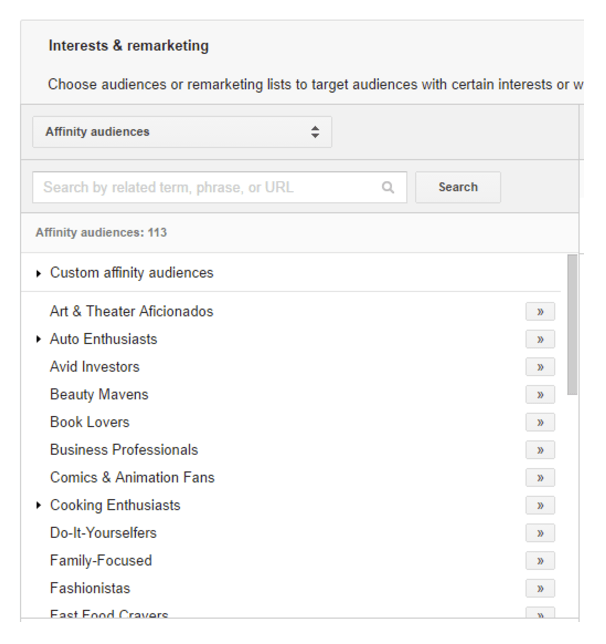
Task: Open the Affinity audiences dropdown
Action: (182, 132)
